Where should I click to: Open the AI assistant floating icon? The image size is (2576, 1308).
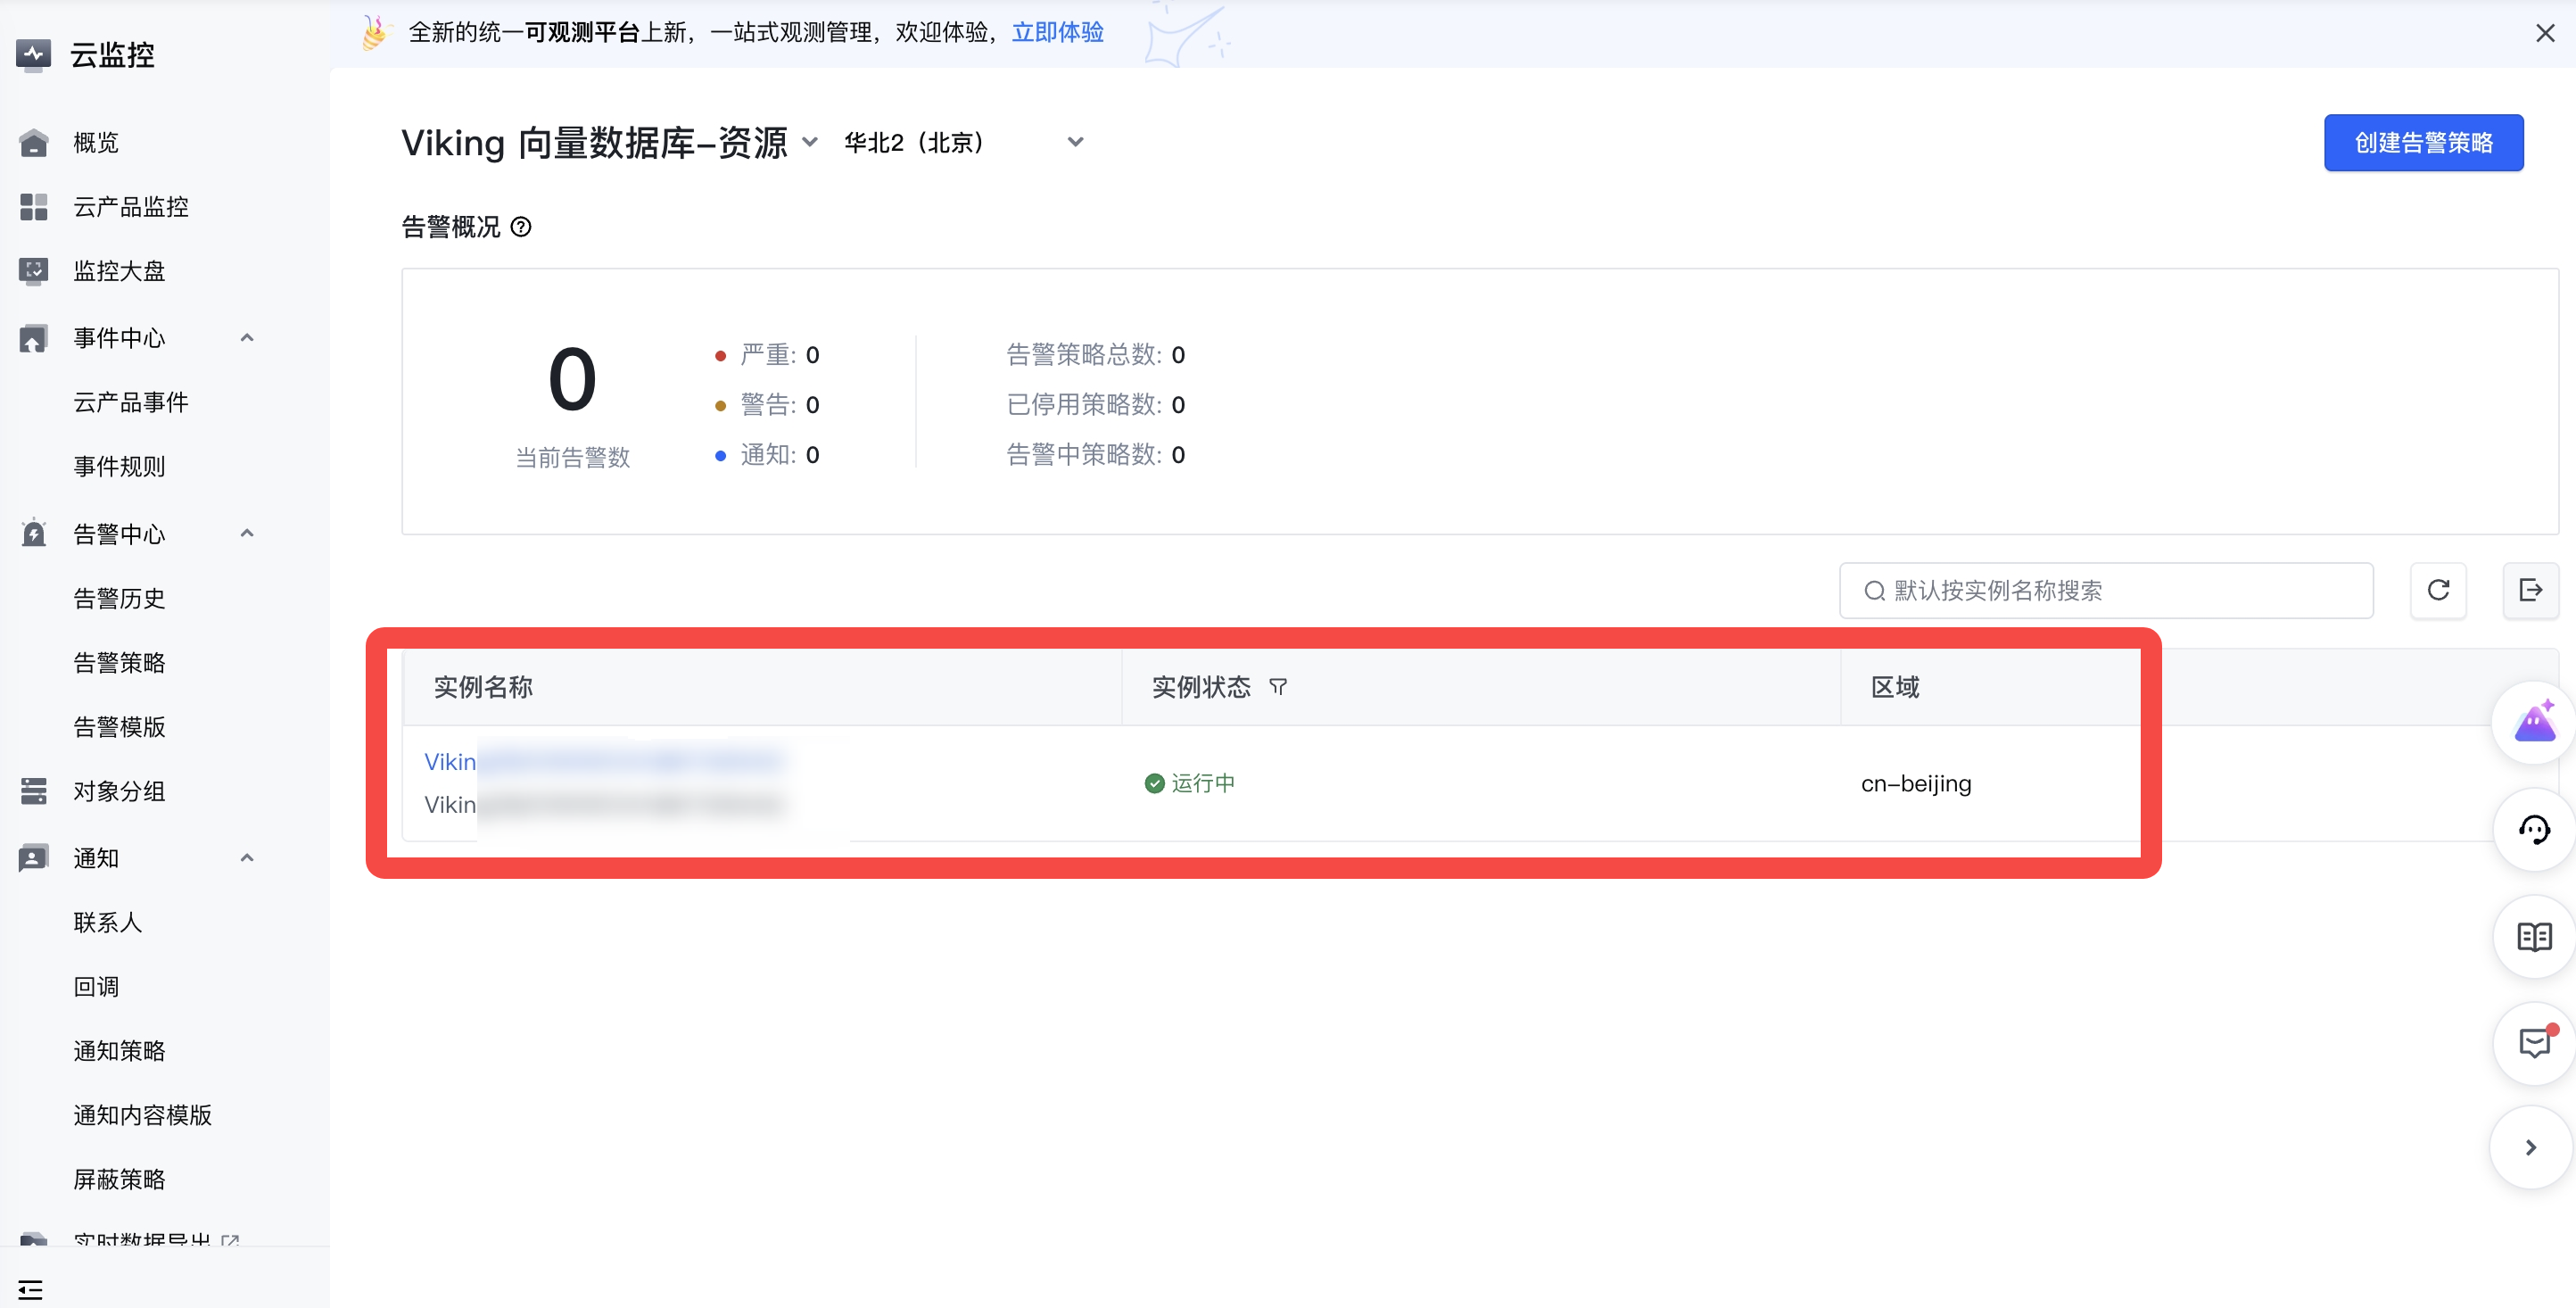(x=2534, y=722)
